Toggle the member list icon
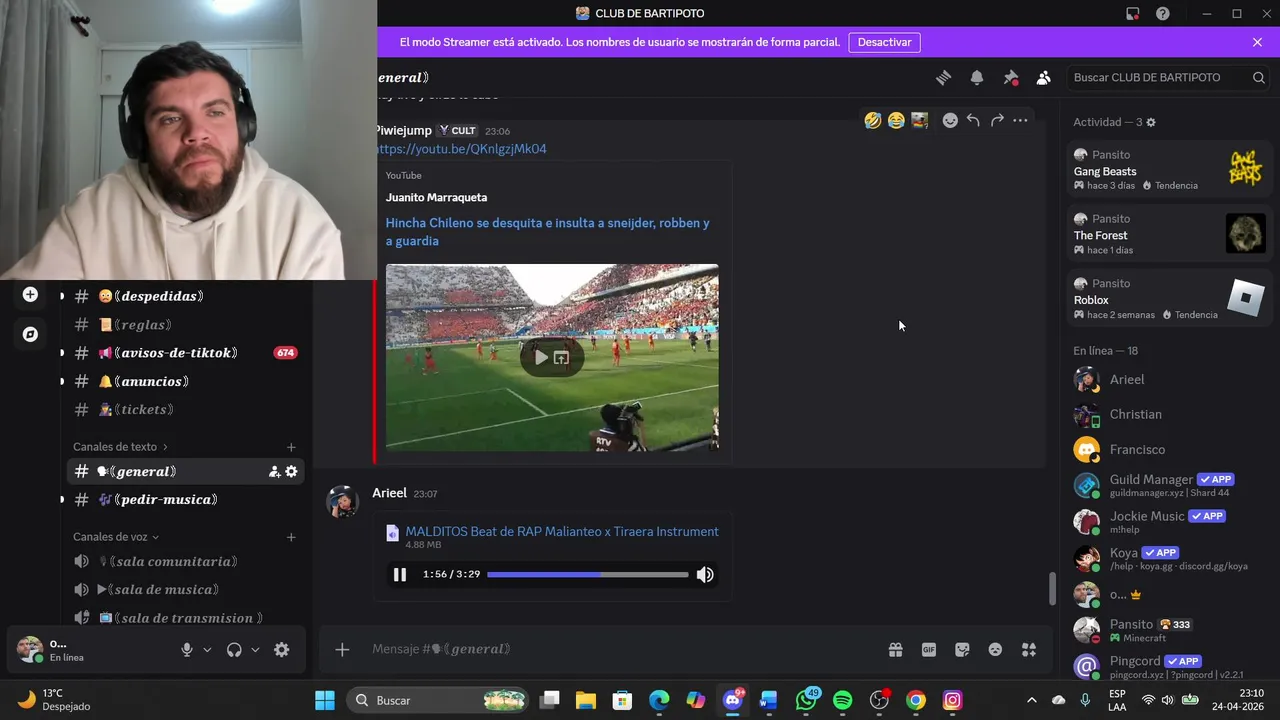 pyautogui.click(x=1044, y=78)
